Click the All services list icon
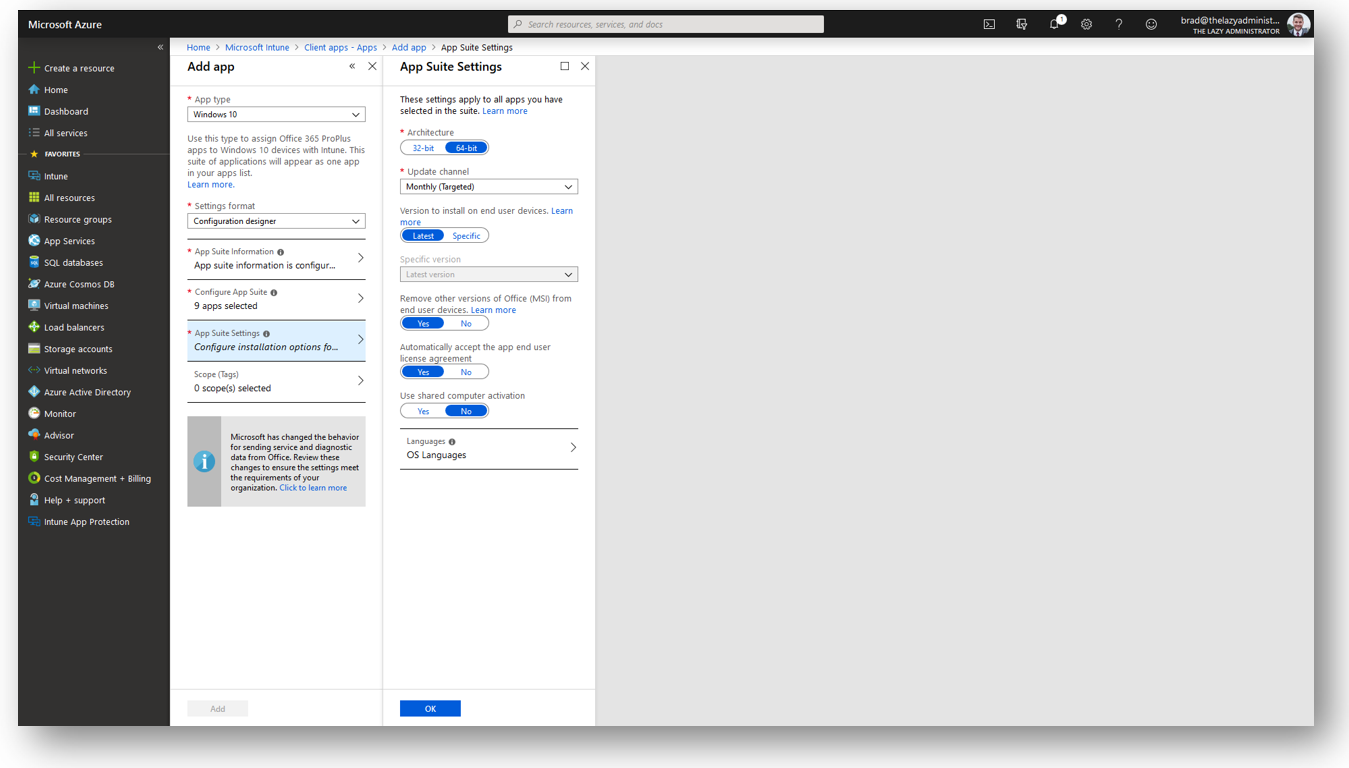 pos(34,132)
